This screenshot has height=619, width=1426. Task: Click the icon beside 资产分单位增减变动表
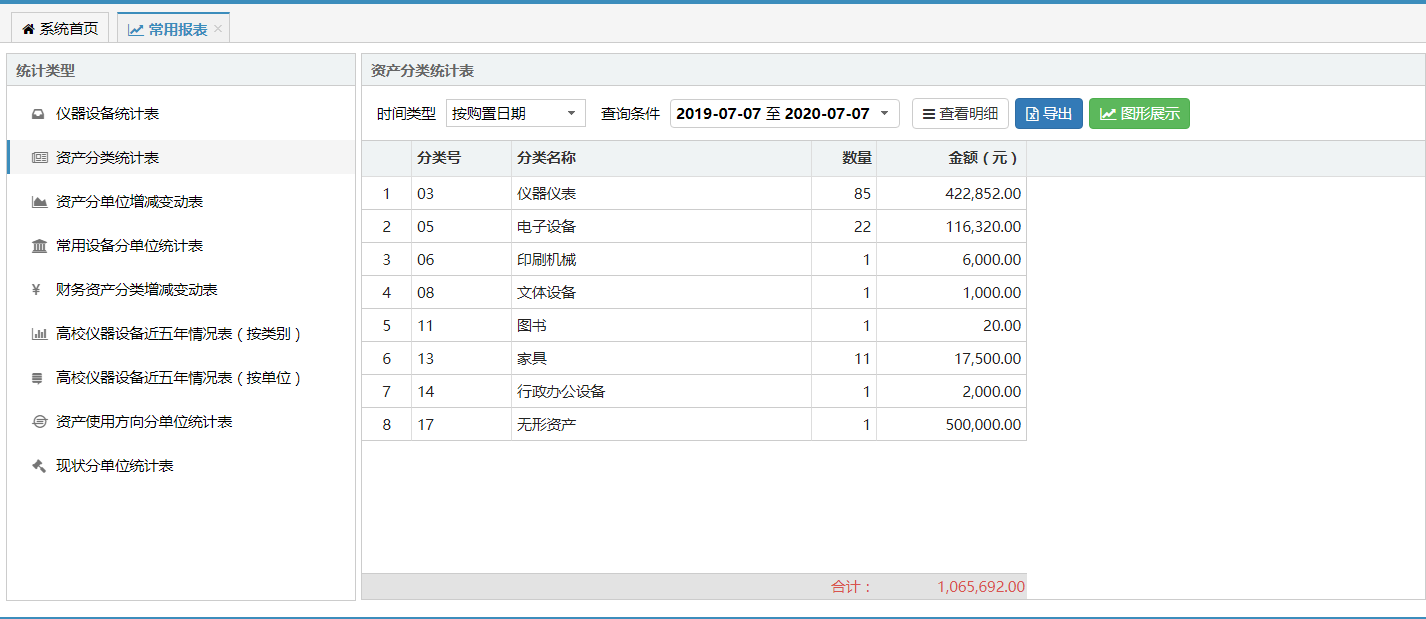pos(39,202)
